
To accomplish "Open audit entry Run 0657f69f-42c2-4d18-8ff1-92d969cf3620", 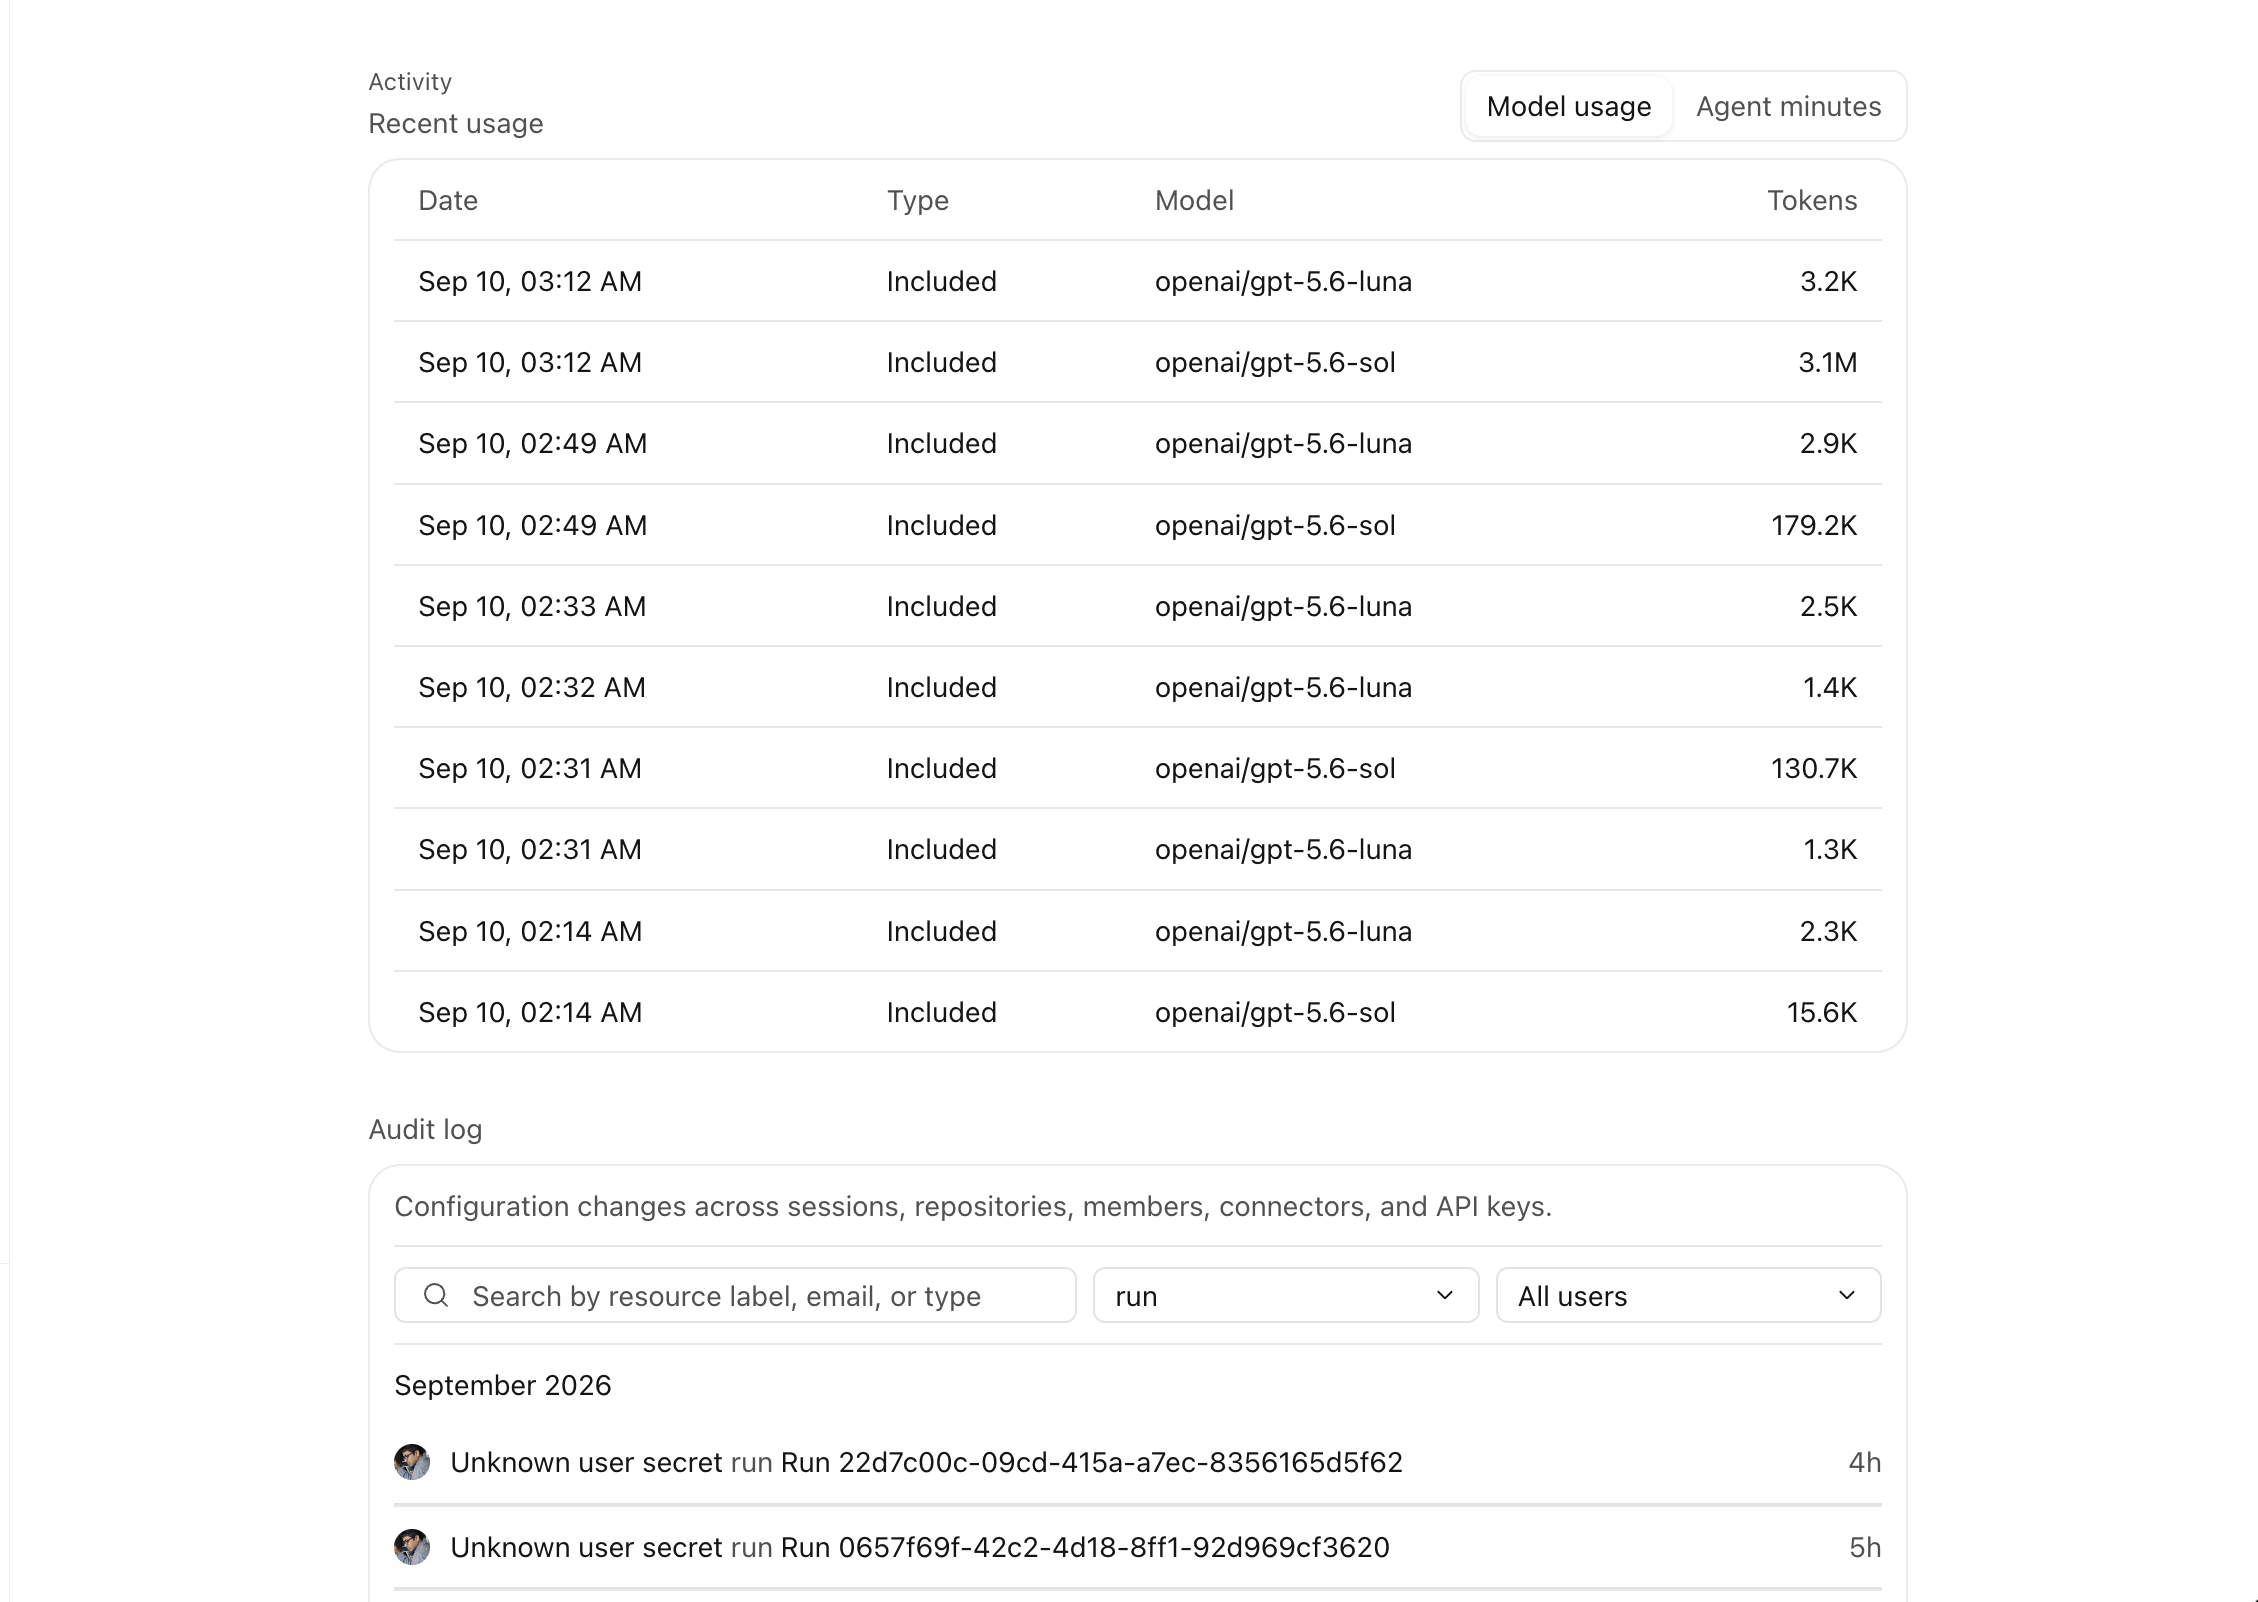I will pos(1138,1547).
